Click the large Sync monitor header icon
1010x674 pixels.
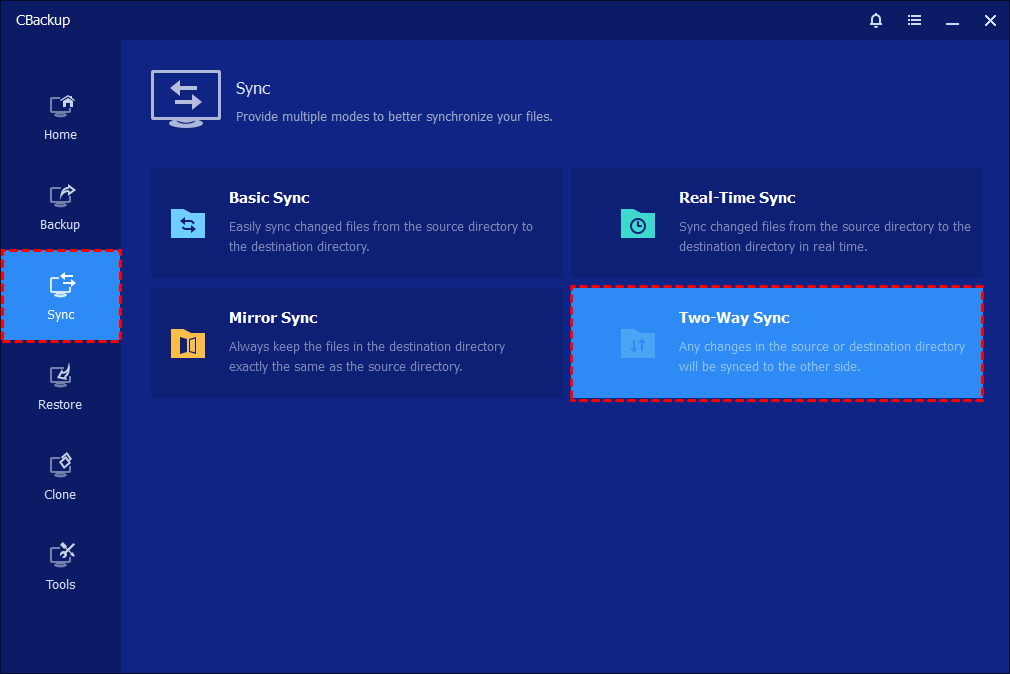(x=186, y=99)
